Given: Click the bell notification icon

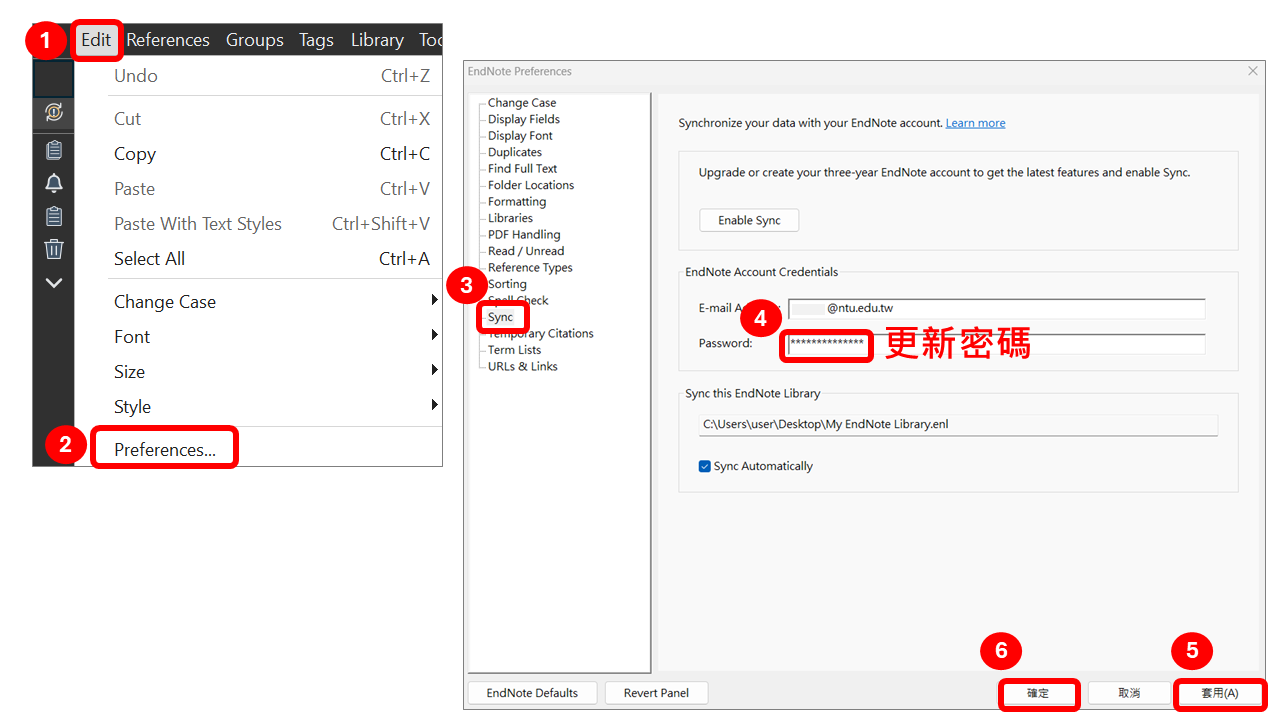Looking at the screenshot, I should click(x=54, y=183).
